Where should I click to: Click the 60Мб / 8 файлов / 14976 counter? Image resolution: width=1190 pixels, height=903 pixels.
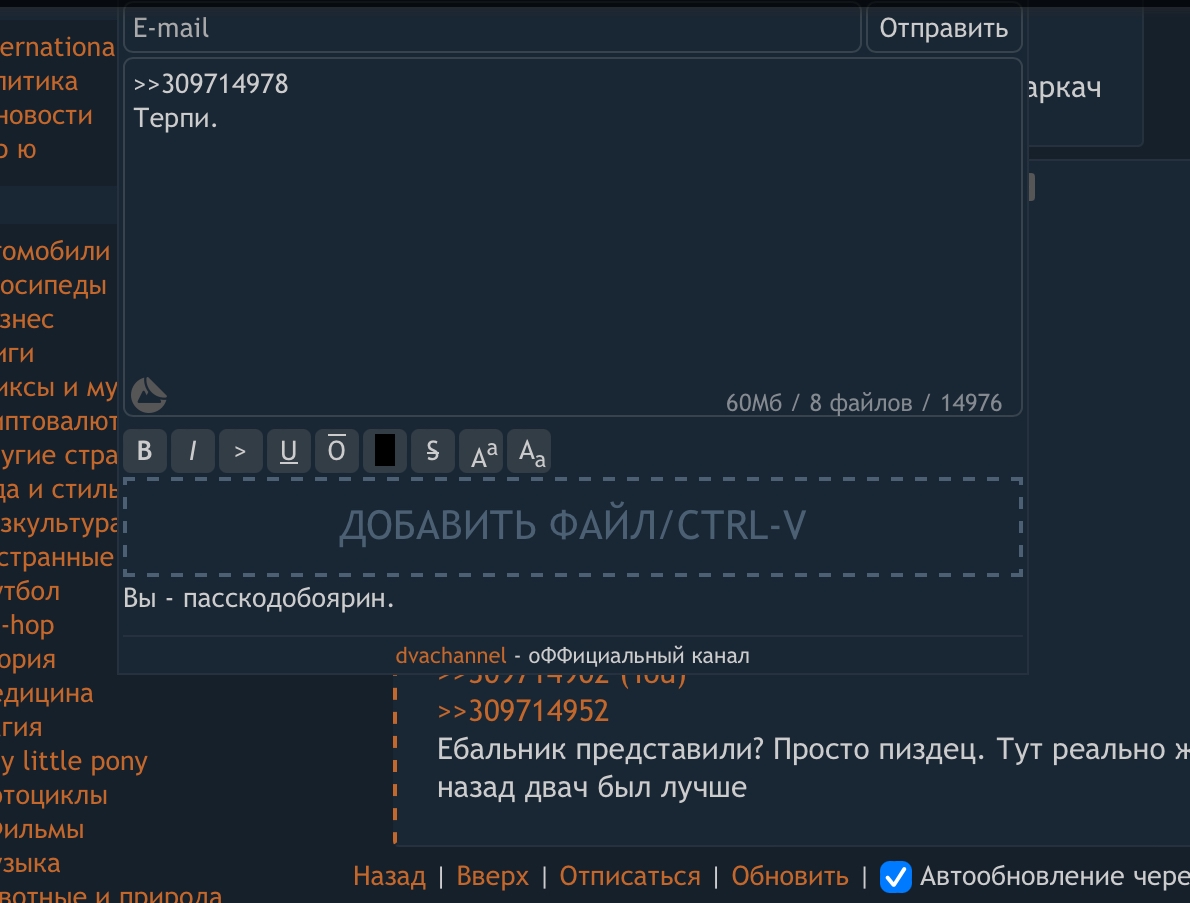point(864,403)
